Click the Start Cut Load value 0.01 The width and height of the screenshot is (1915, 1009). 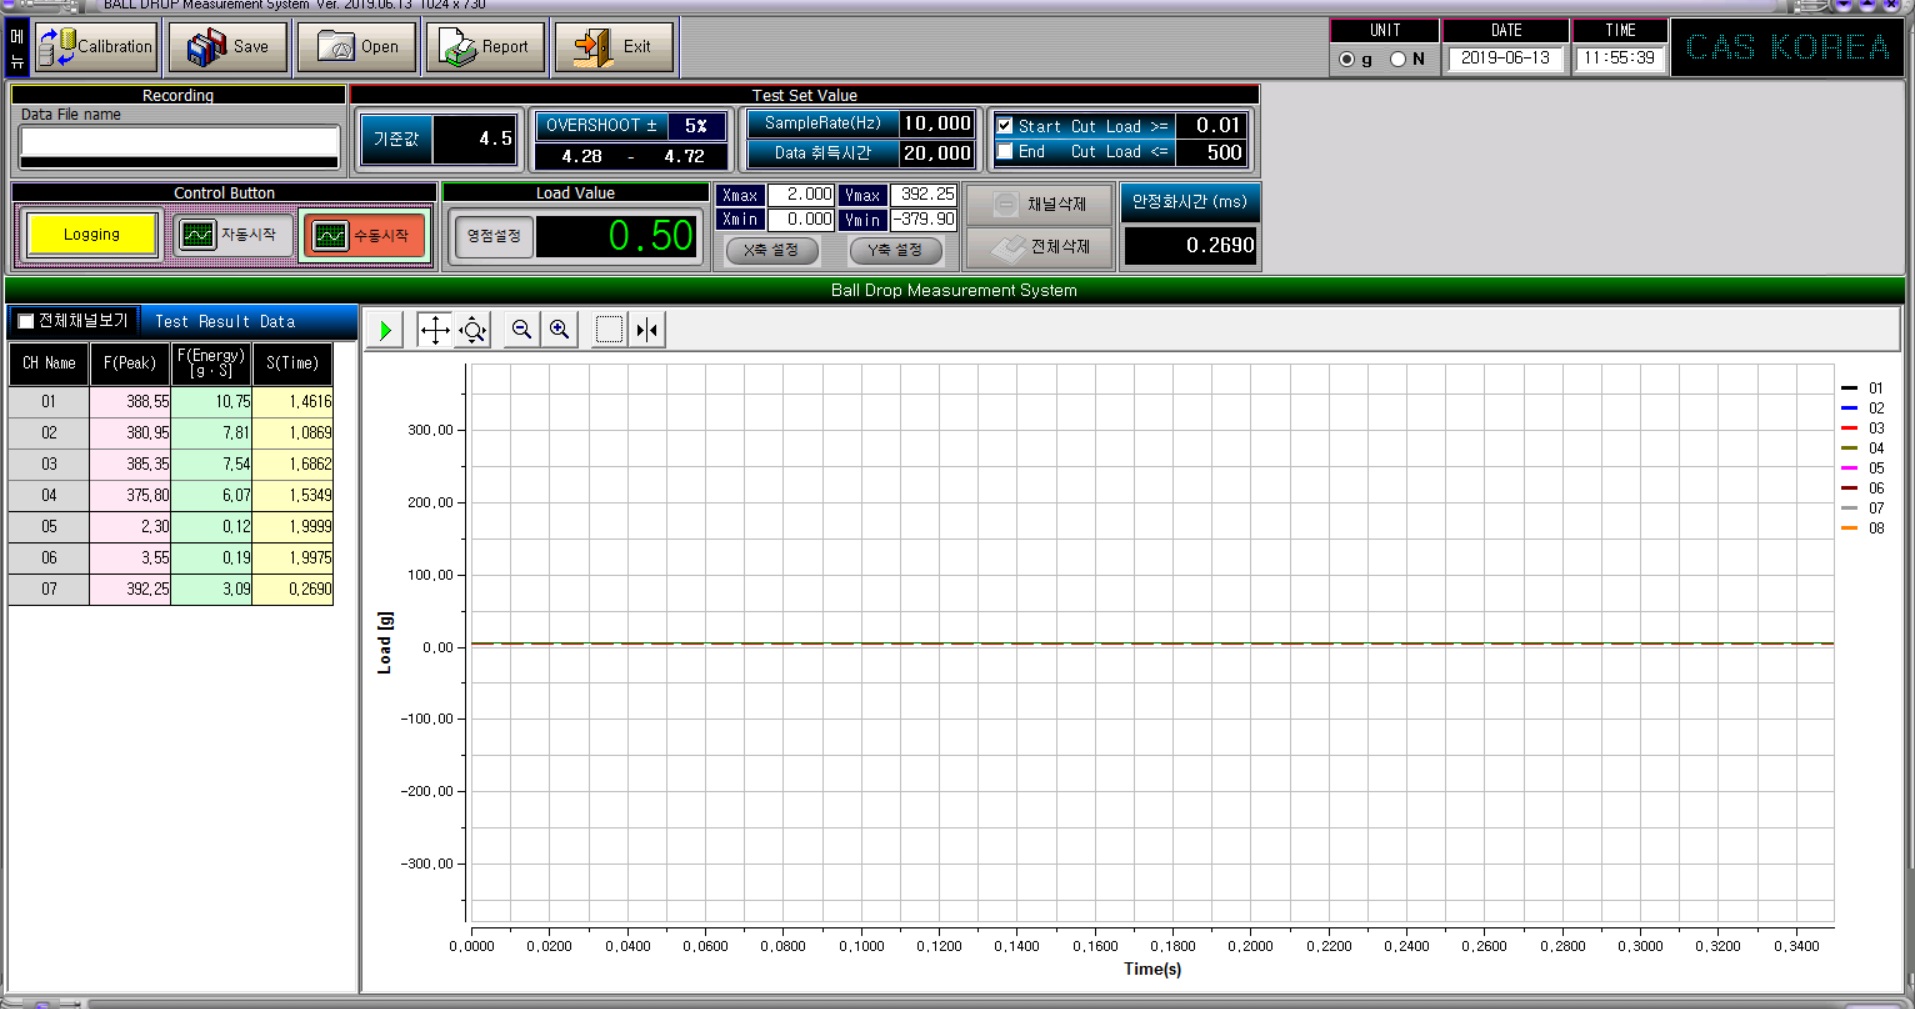tap(1211, 126)
